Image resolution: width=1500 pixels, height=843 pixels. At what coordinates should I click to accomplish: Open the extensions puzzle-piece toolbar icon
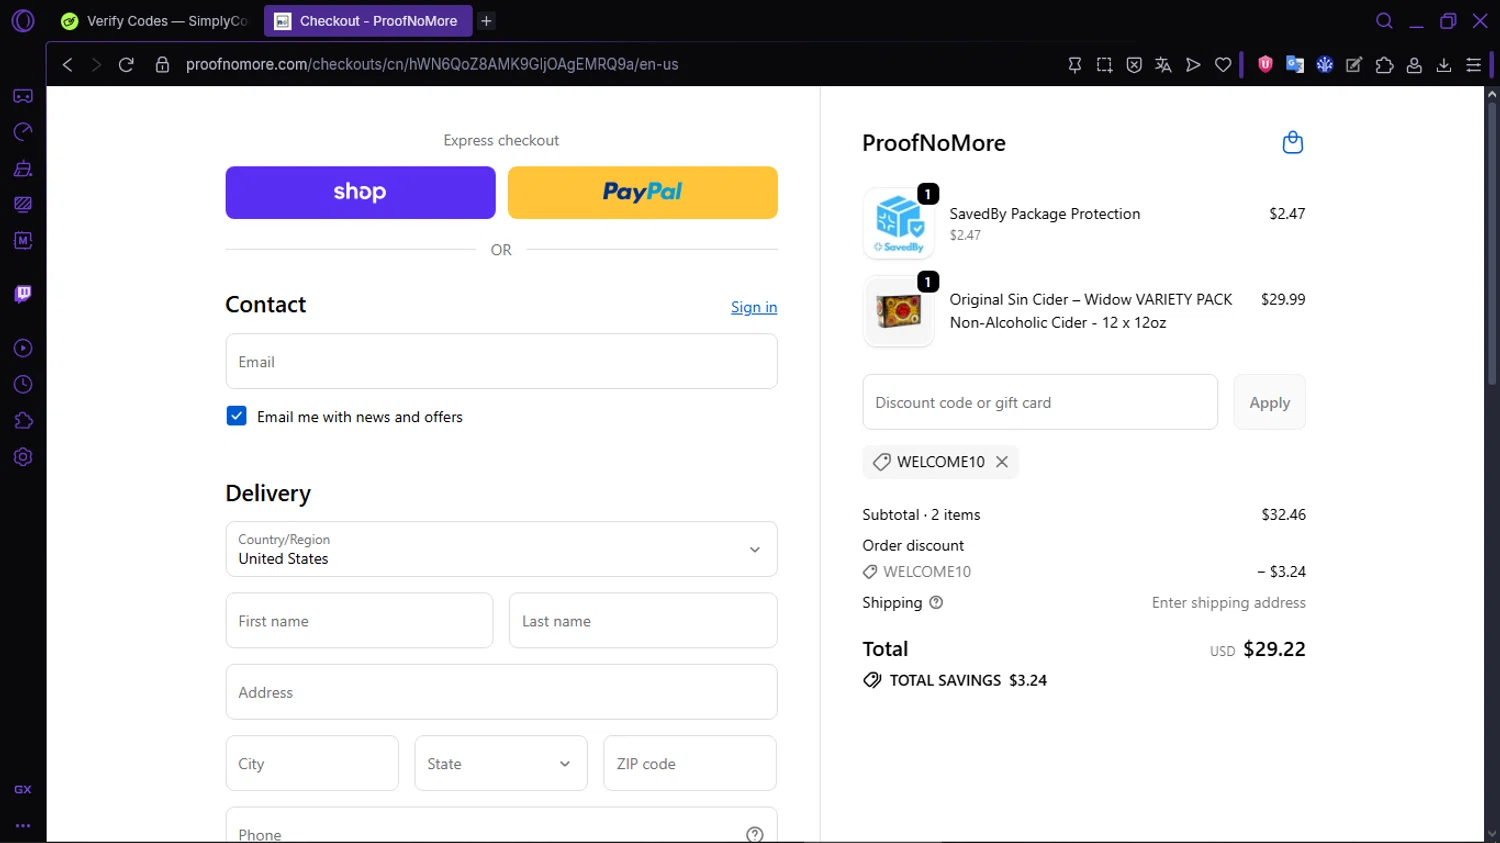[x=1384, y=64]
